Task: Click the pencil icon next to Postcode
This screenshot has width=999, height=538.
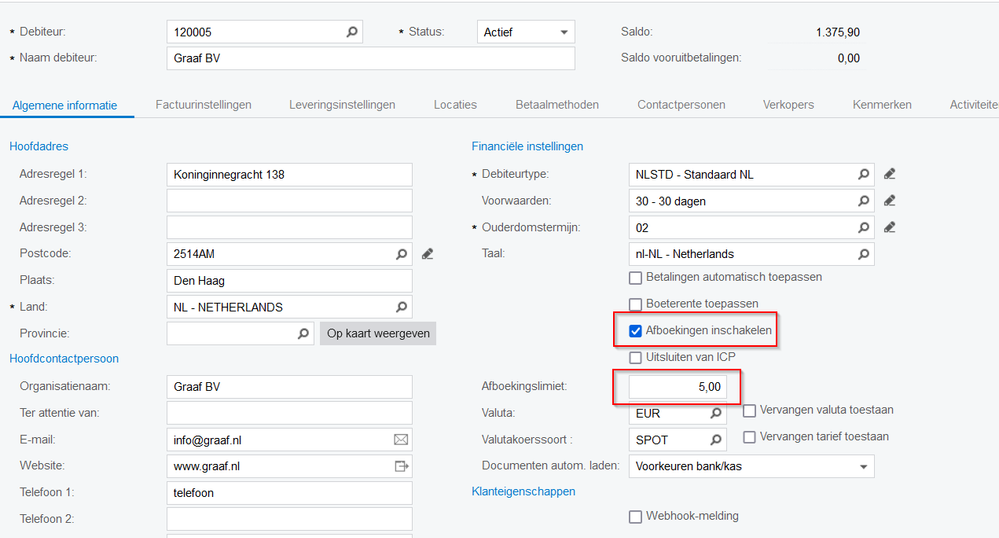Action: point(428,254)
